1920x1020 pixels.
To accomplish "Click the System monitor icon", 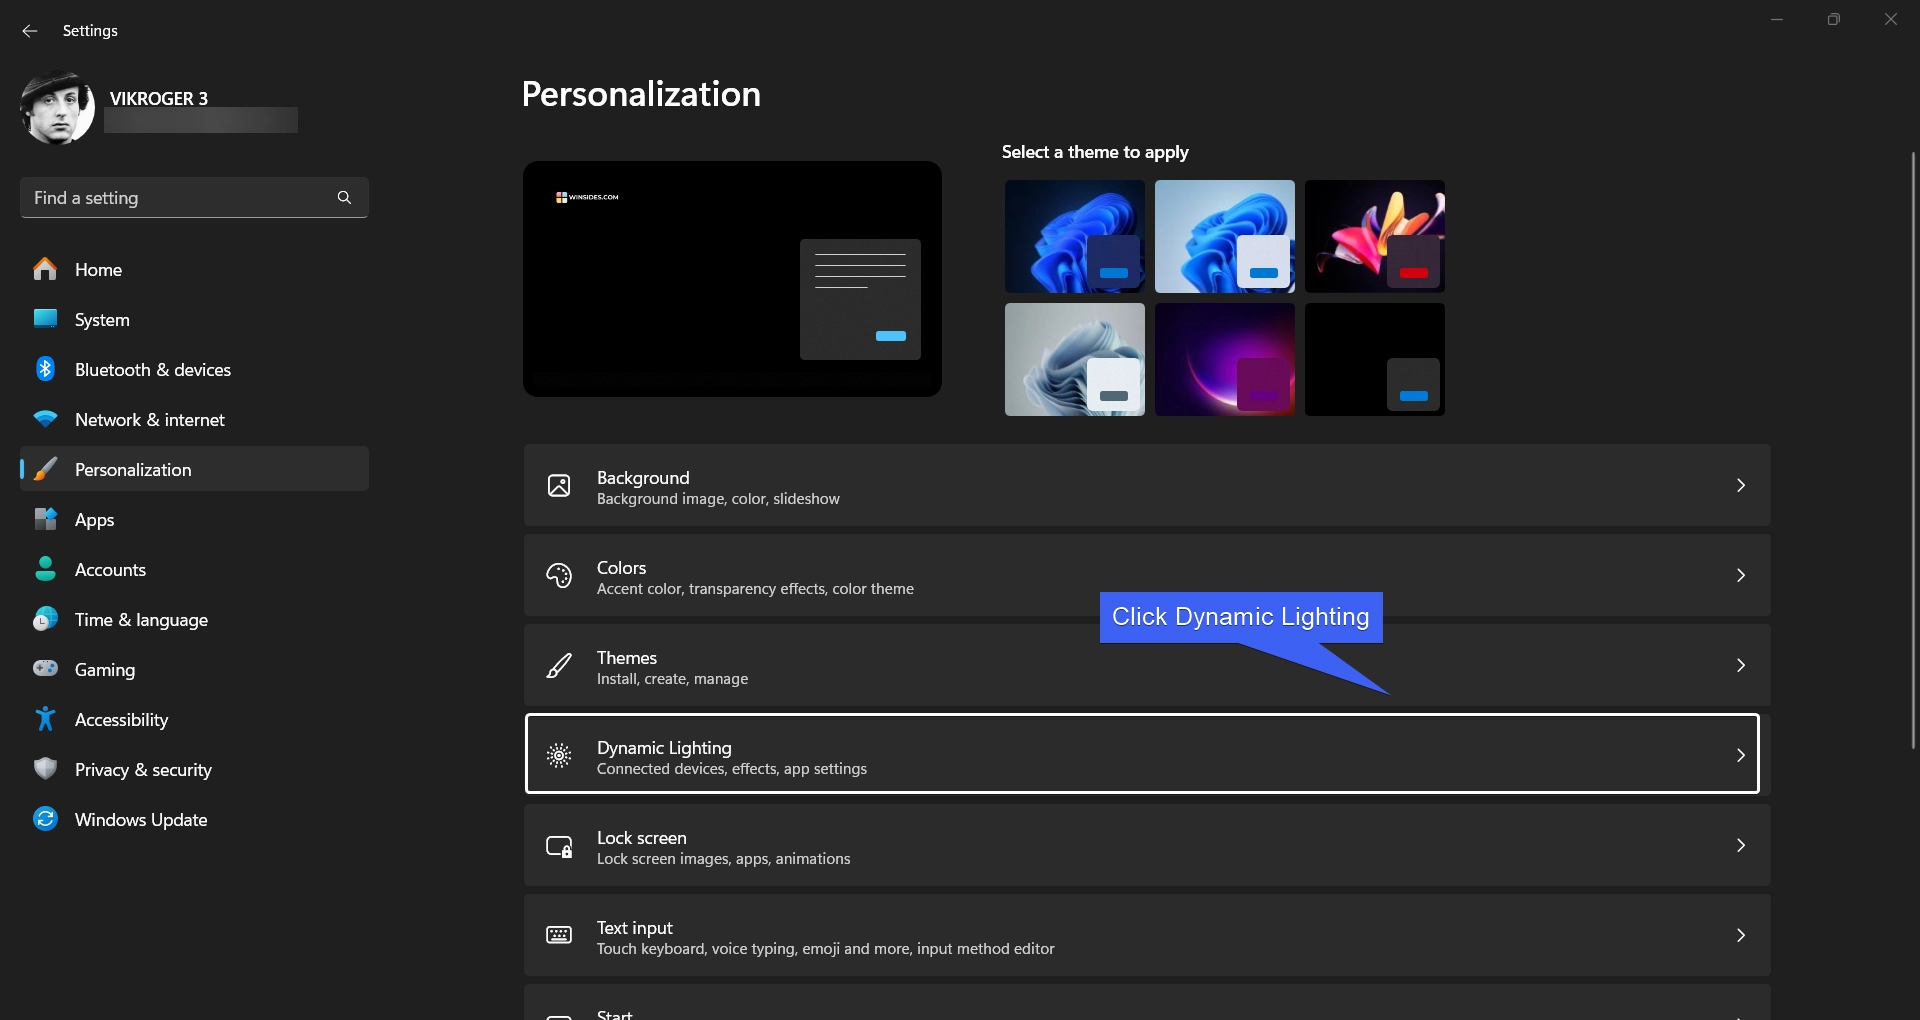I will coord(45,319).
